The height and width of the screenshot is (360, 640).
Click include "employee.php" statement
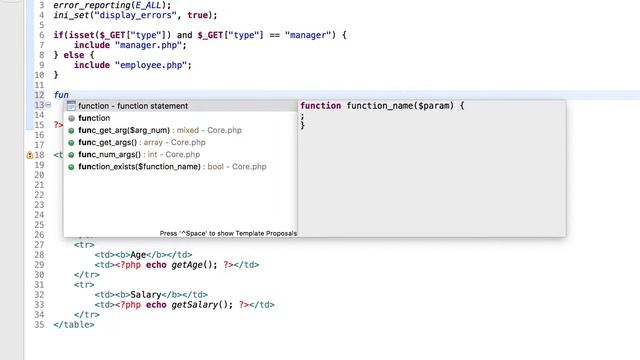[x=133, y=65]
